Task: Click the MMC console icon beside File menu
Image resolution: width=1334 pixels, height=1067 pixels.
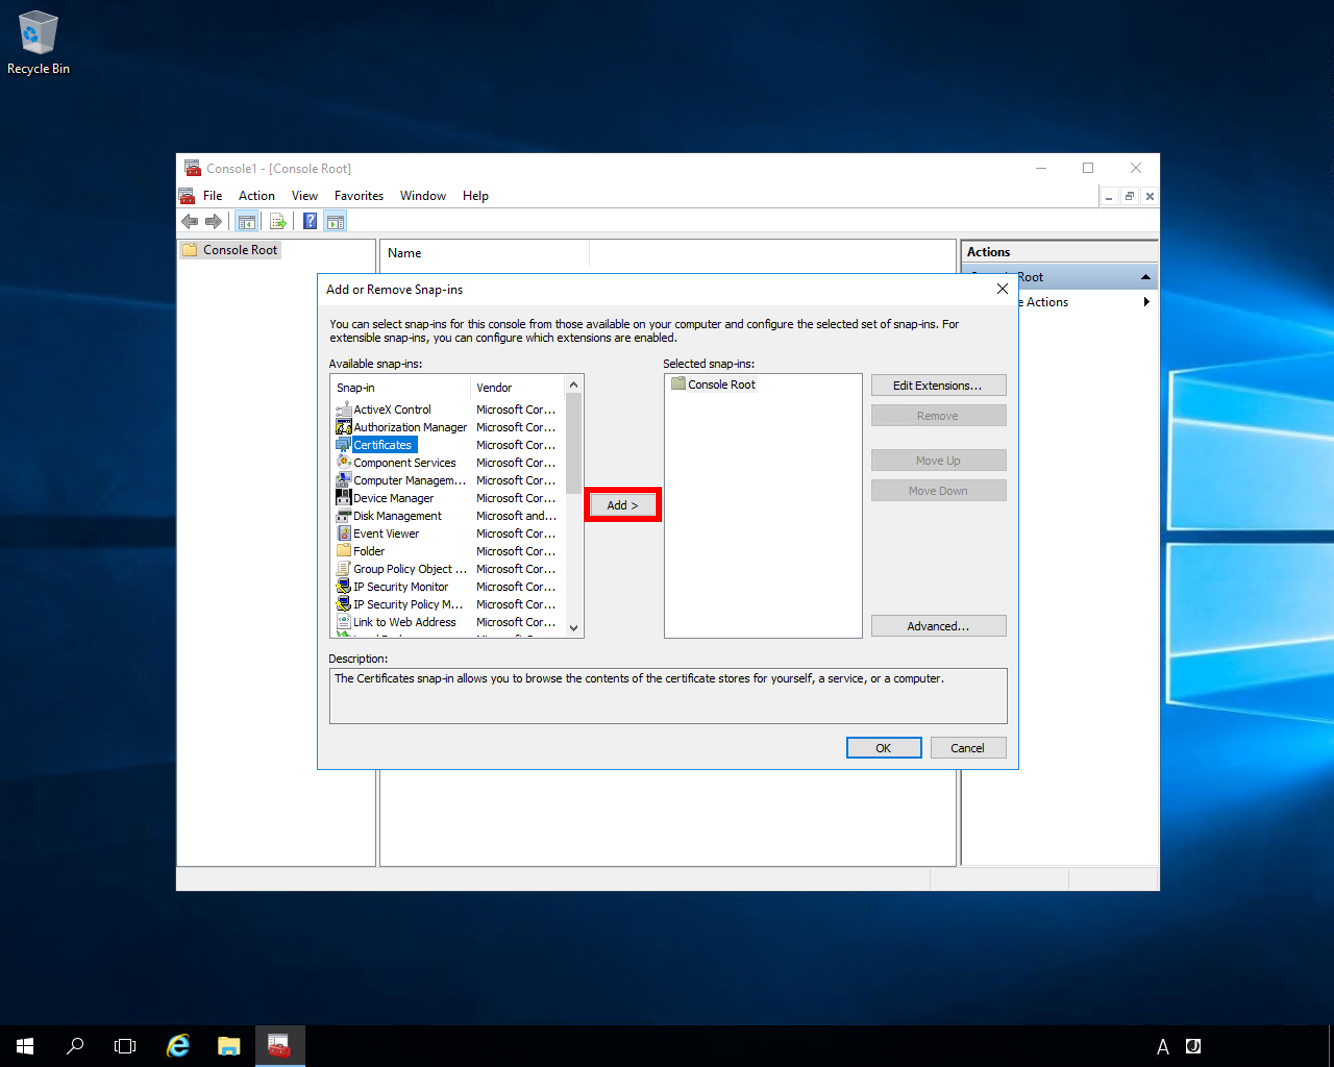Action: click(x=187, y=196)
